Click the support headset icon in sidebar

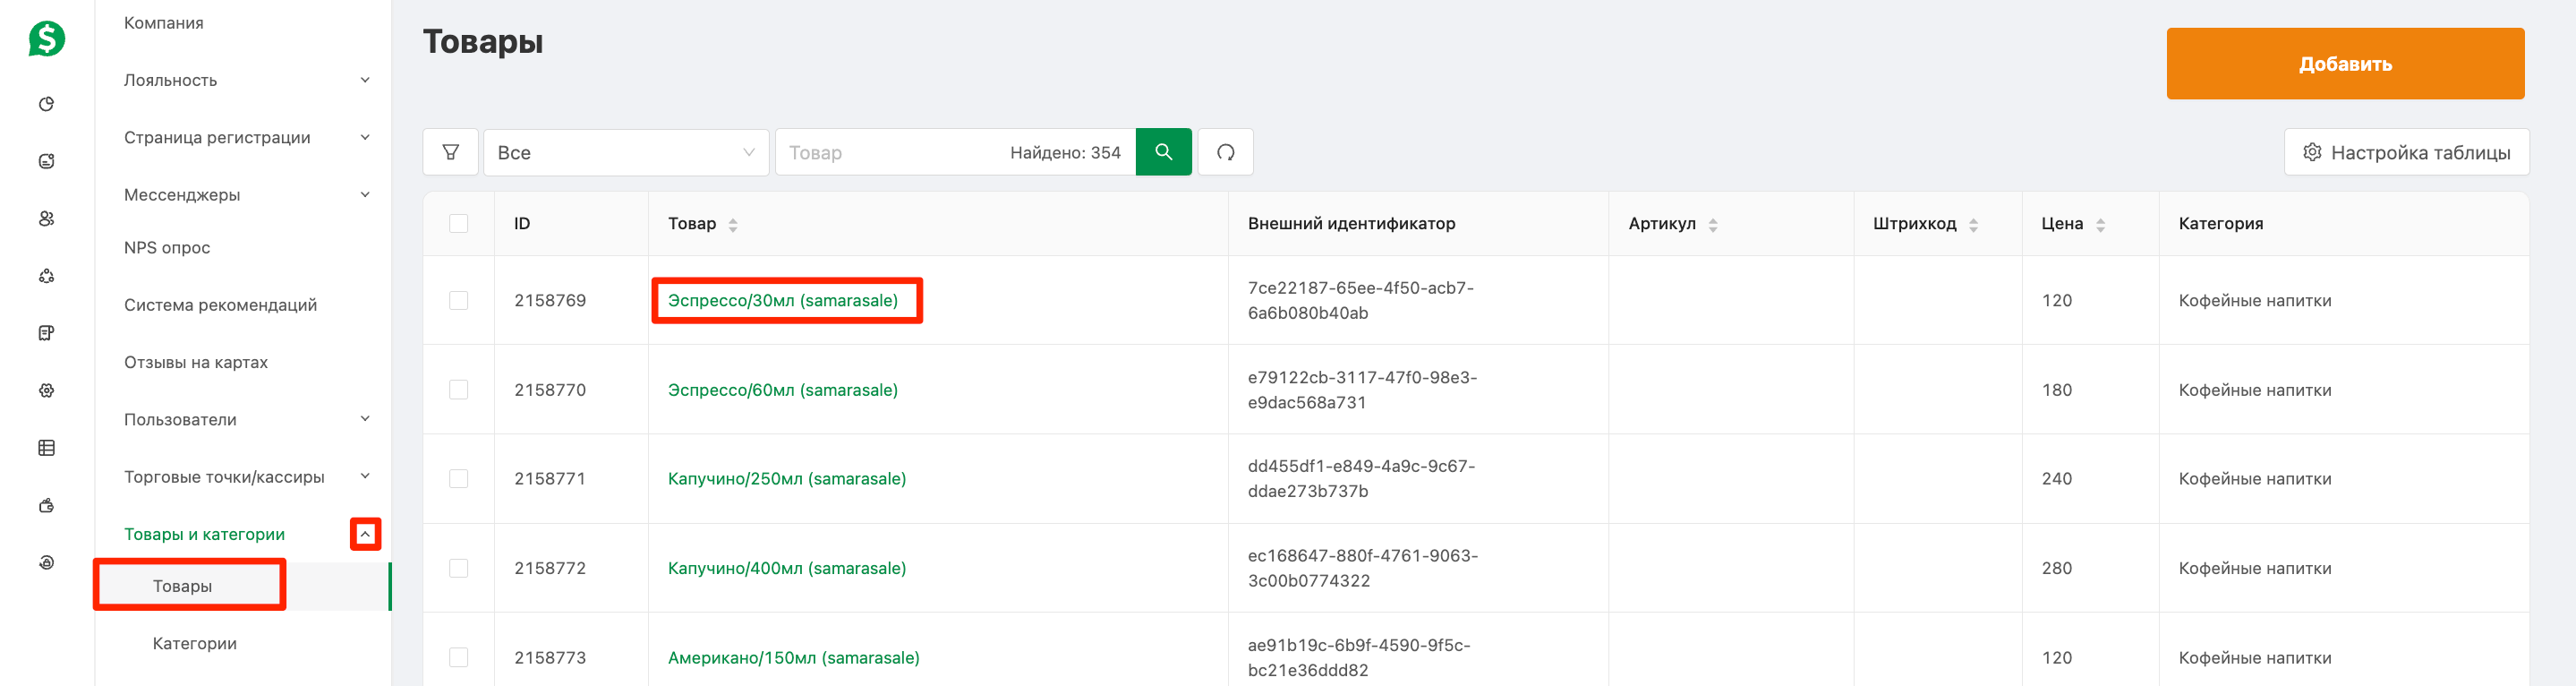point(46,562)
